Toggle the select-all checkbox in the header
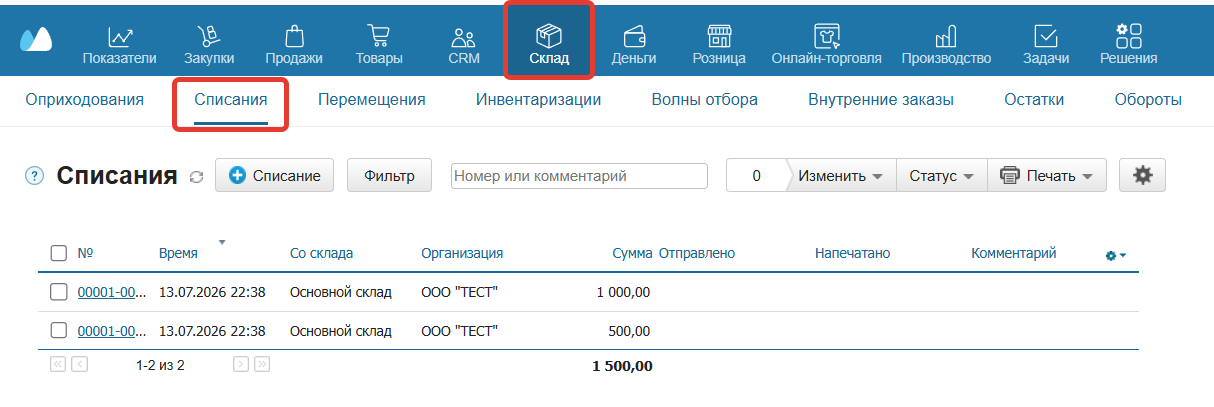1214x407 pixels. tap(59, 253)
